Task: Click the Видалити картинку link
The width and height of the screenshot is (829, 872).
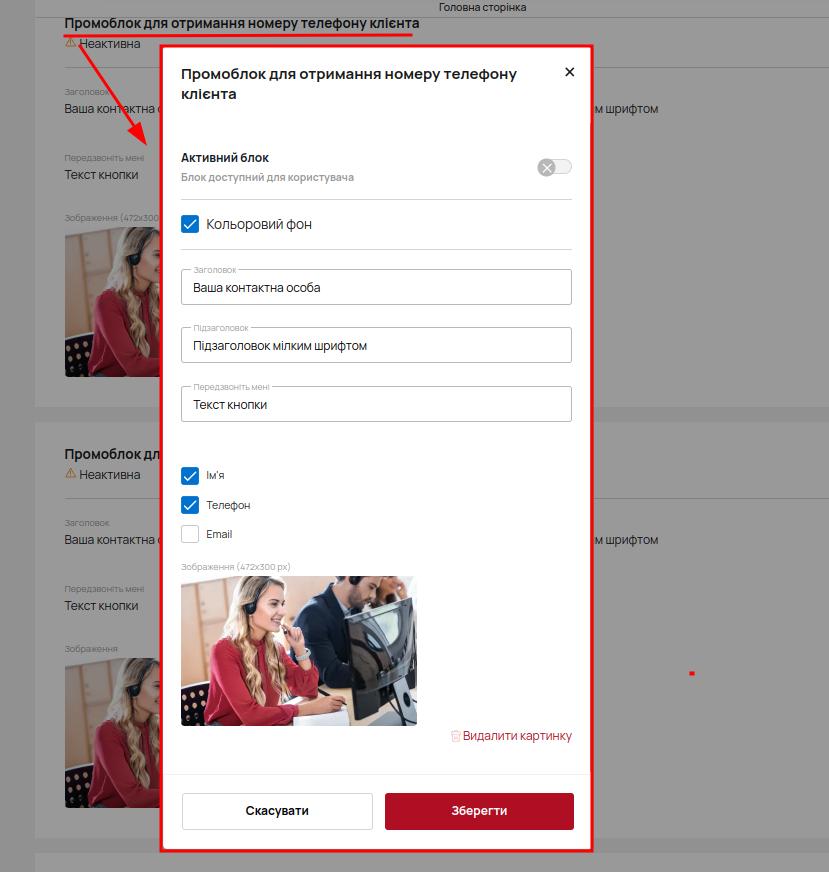Action: 517,736
